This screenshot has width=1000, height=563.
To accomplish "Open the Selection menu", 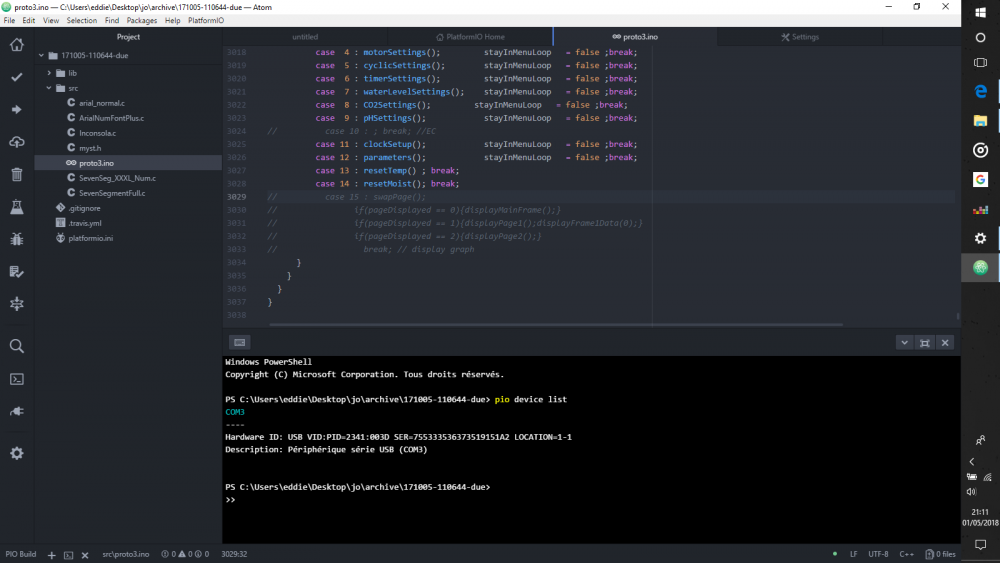I will pos(82,20).
